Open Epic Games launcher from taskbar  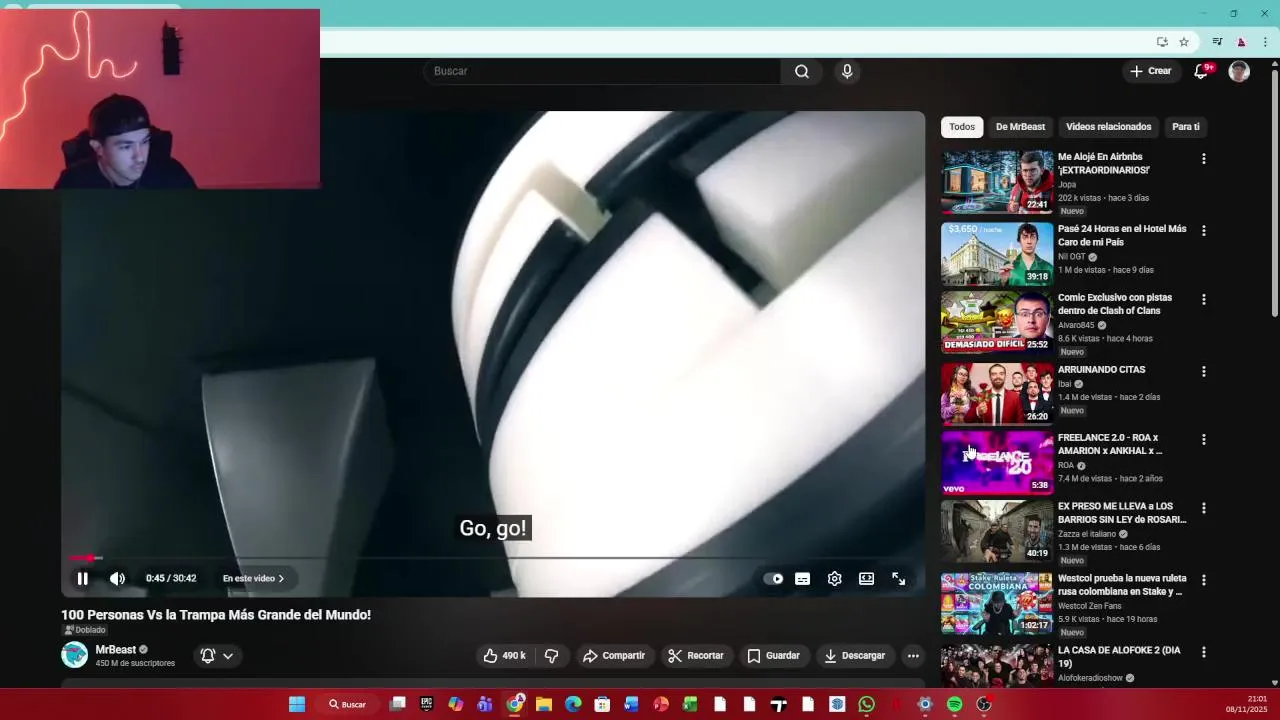tap(427, 704)
